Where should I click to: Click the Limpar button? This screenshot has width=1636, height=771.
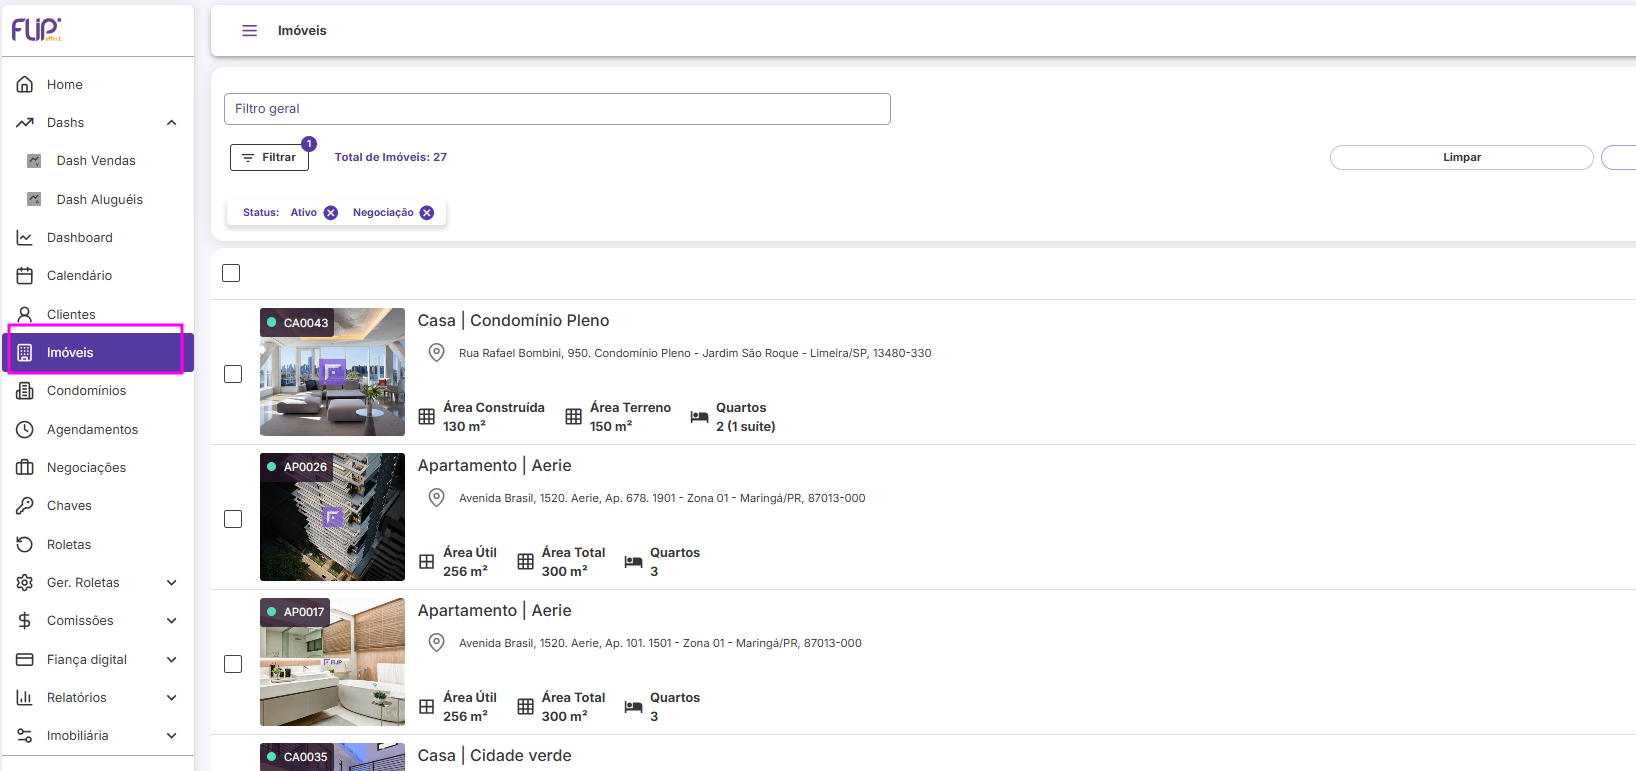coord(1461,158)
